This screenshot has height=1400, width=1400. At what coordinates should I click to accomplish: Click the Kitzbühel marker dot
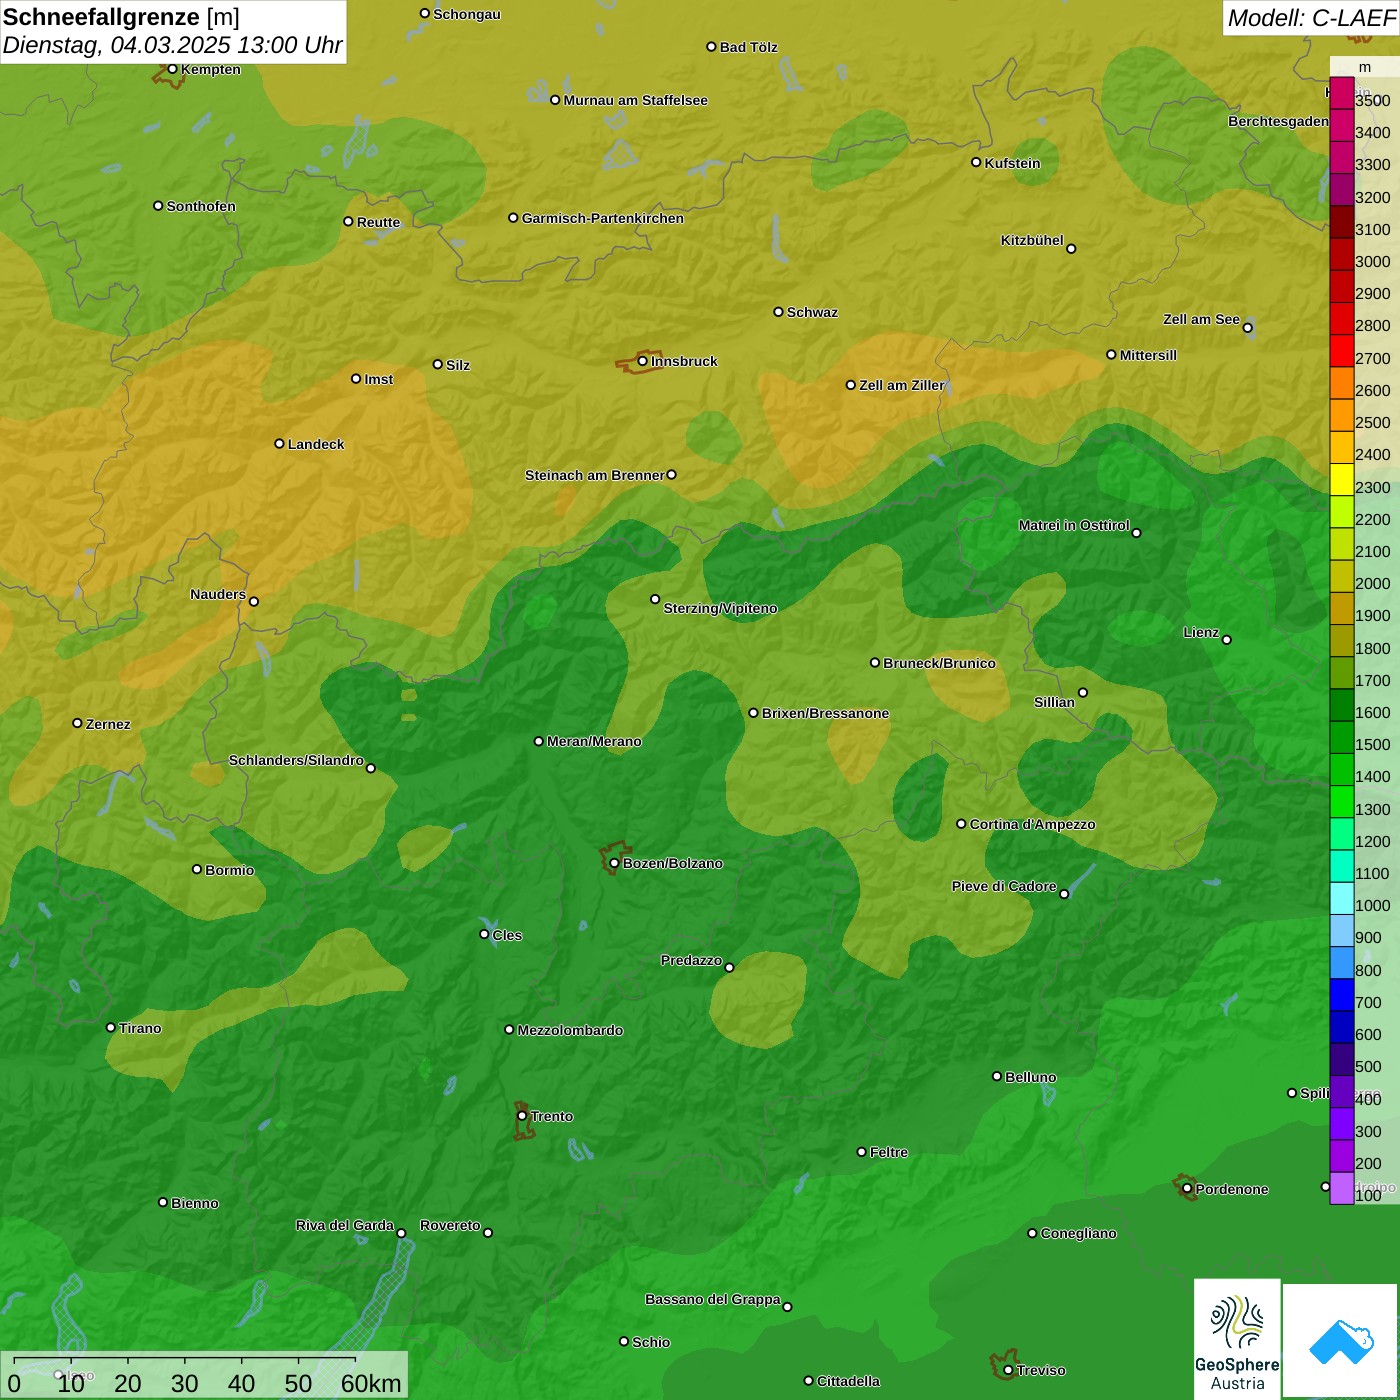tap(1072, 249)
